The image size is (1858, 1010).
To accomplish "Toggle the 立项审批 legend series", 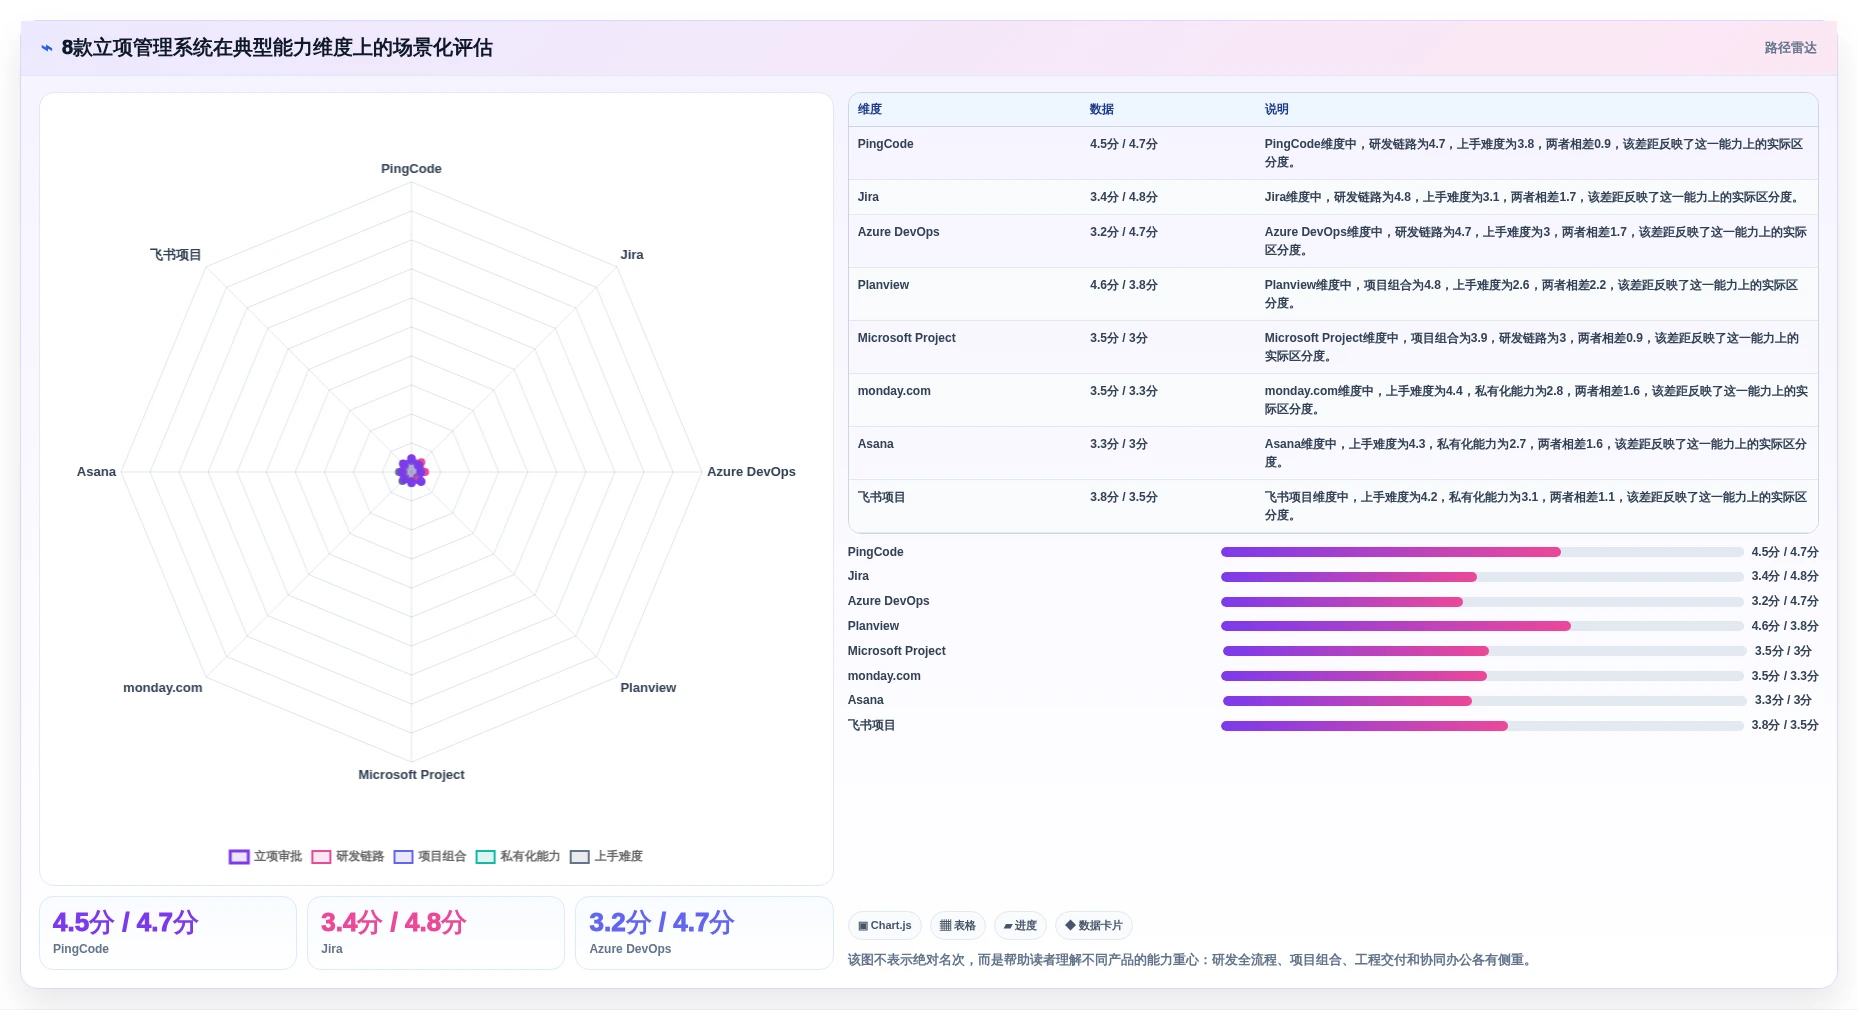I will [x=265, y=856].
